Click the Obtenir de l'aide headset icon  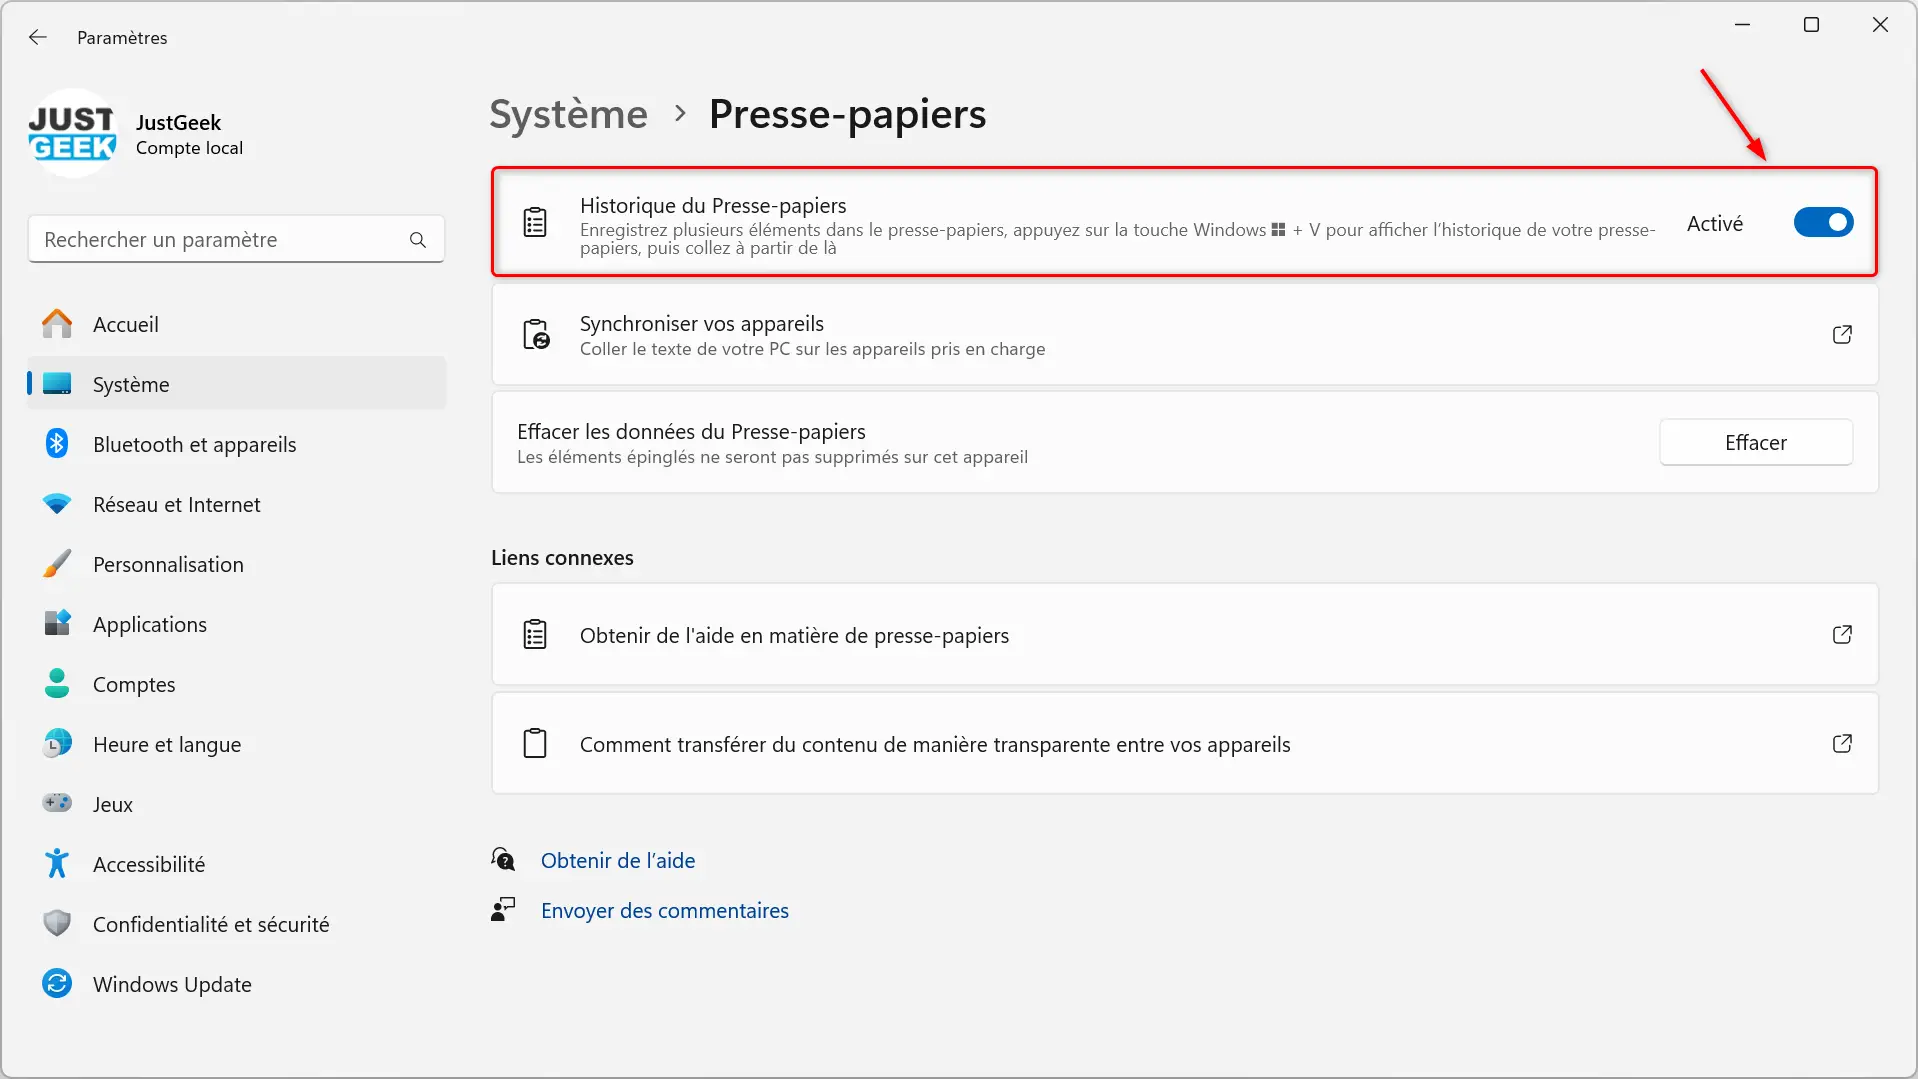pyautogui.click(x=503, y=859)
